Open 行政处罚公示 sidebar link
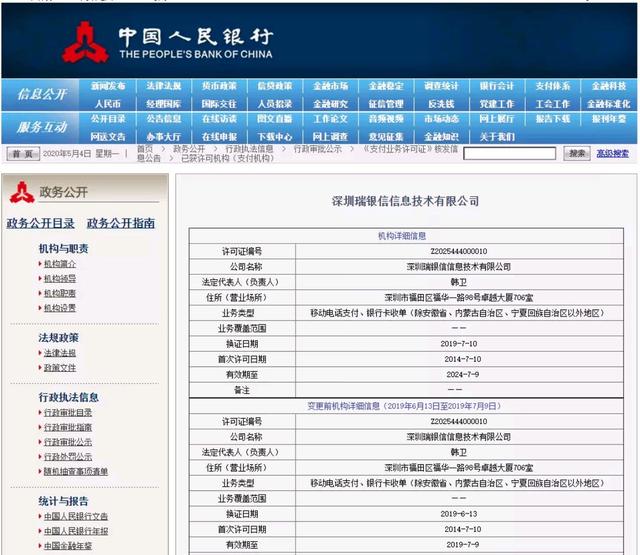 (x=68, y=457)
